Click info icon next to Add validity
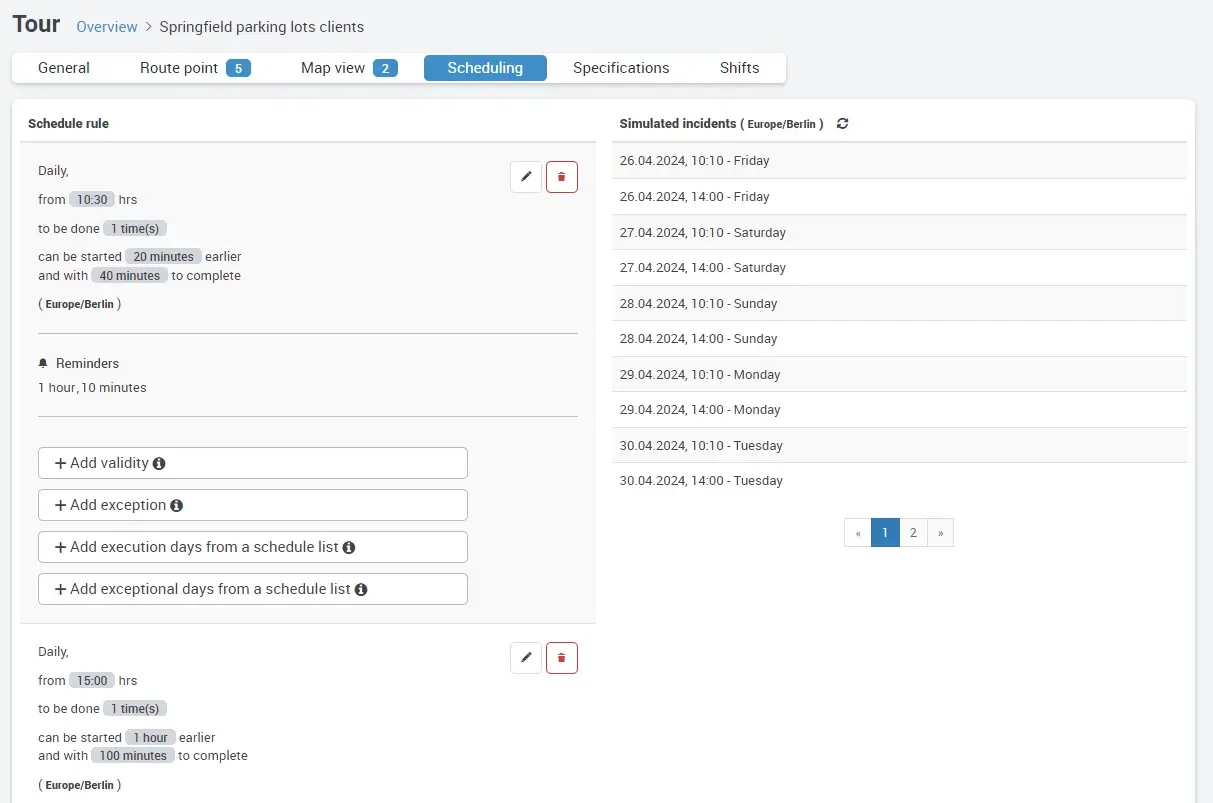This screenshot has width=1213, height=803. (x=159, y=464)
